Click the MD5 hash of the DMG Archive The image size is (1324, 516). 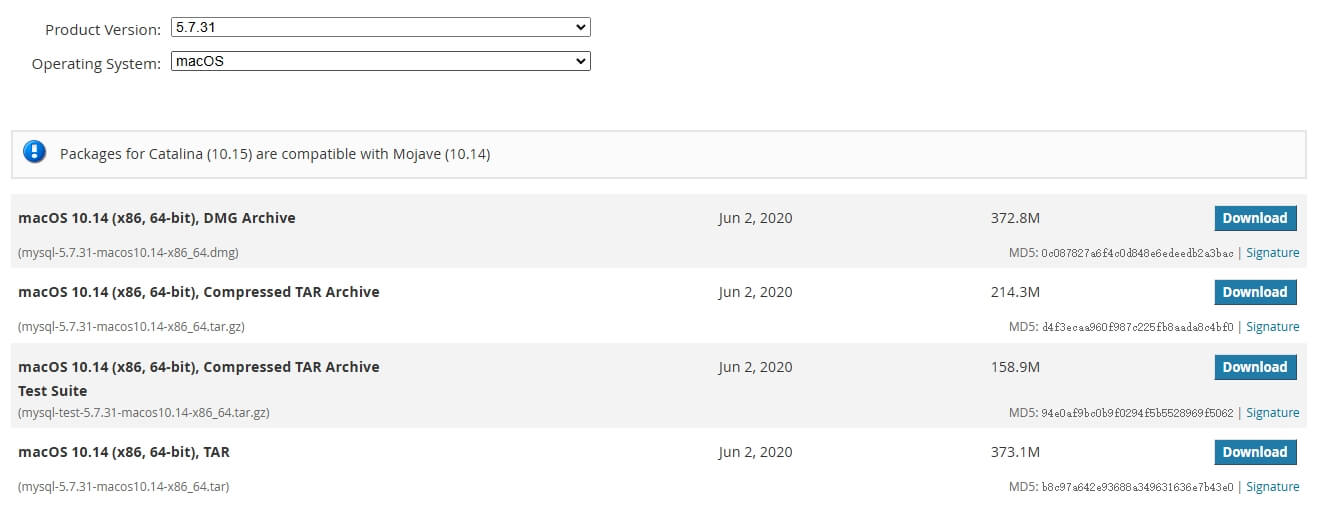tap(1137, 253)
